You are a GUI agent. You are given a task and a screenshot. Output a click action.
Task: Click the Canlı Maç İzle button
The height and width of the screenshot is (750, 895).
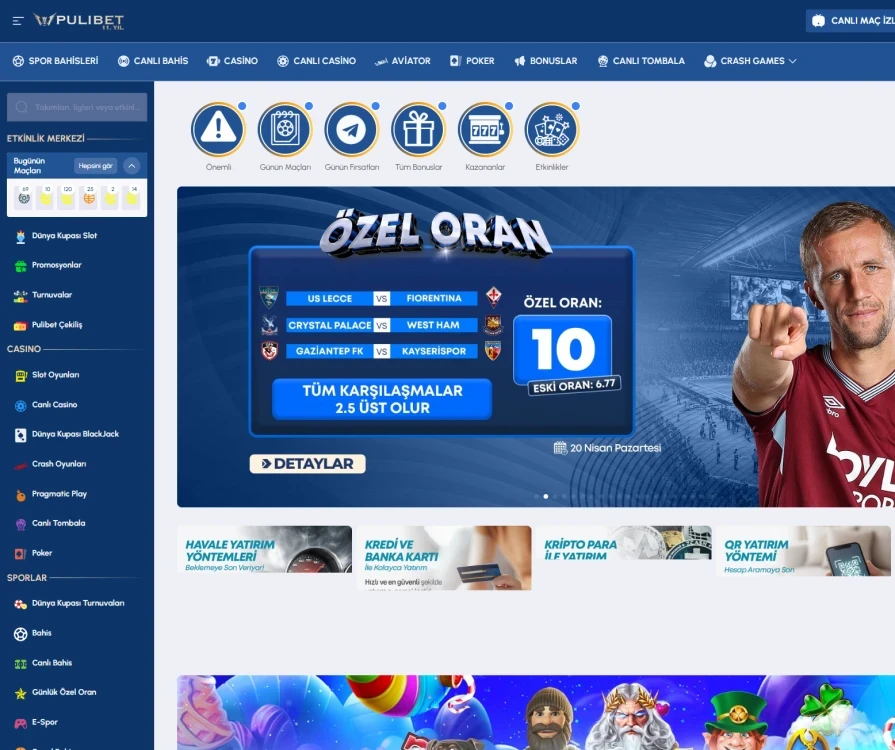pyautogui.click(x=850, y=21)
